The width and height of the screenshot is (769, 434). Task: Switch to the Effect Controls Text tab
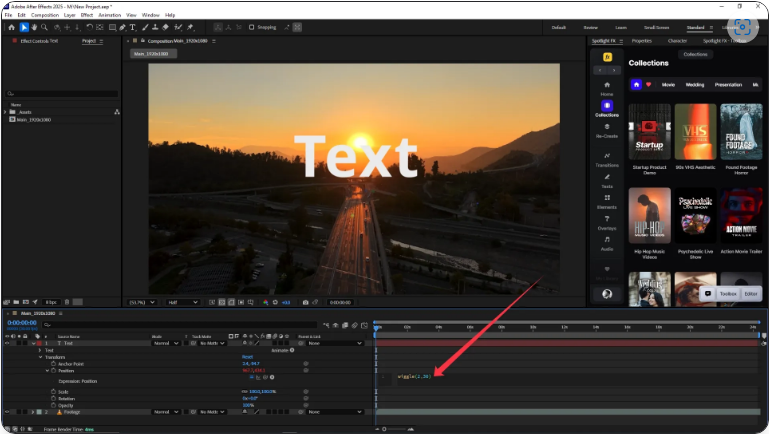click(39, 41)
